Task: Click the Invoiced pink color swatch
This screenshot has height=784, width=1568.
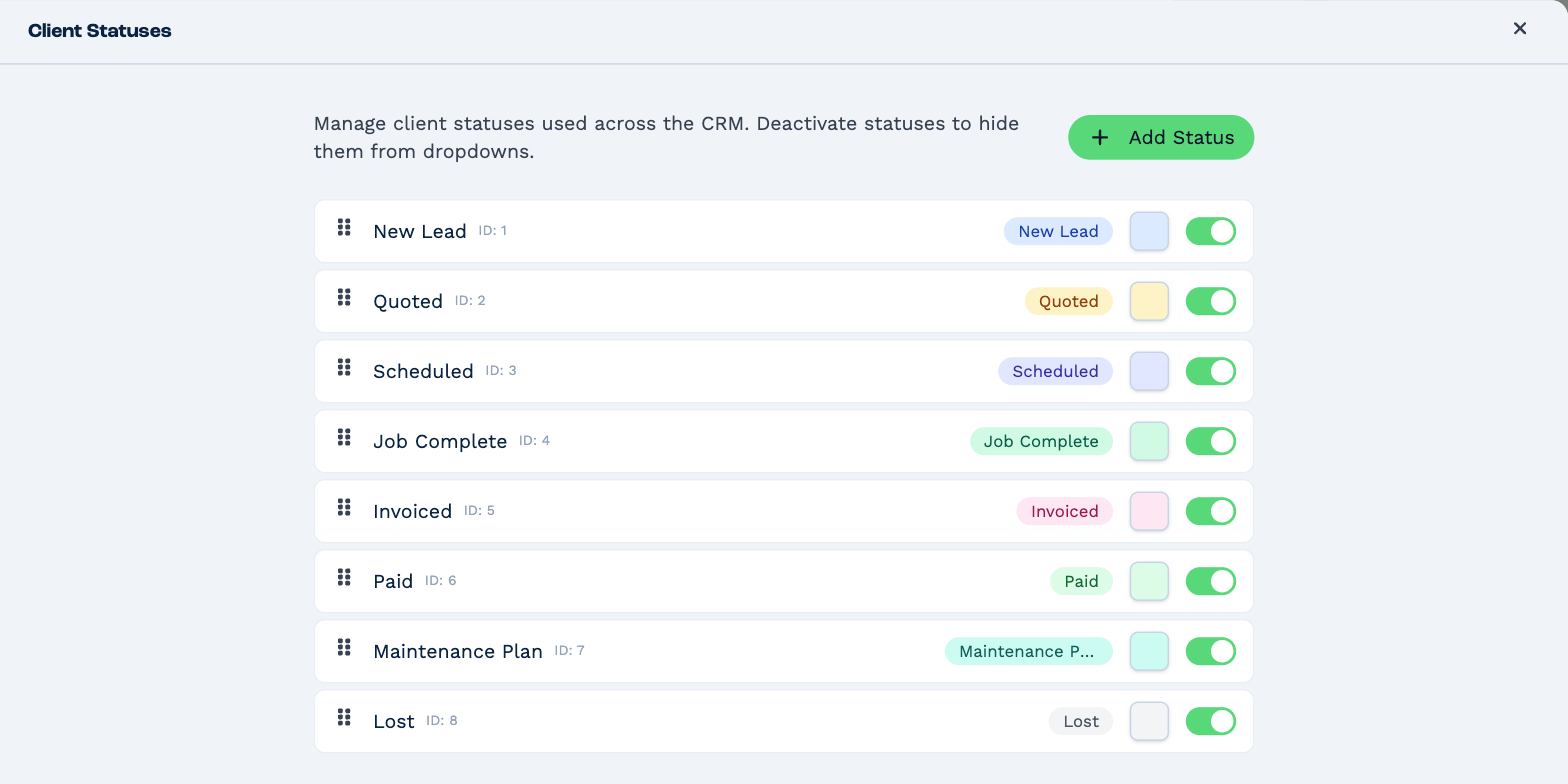Action: [1149, 511]
